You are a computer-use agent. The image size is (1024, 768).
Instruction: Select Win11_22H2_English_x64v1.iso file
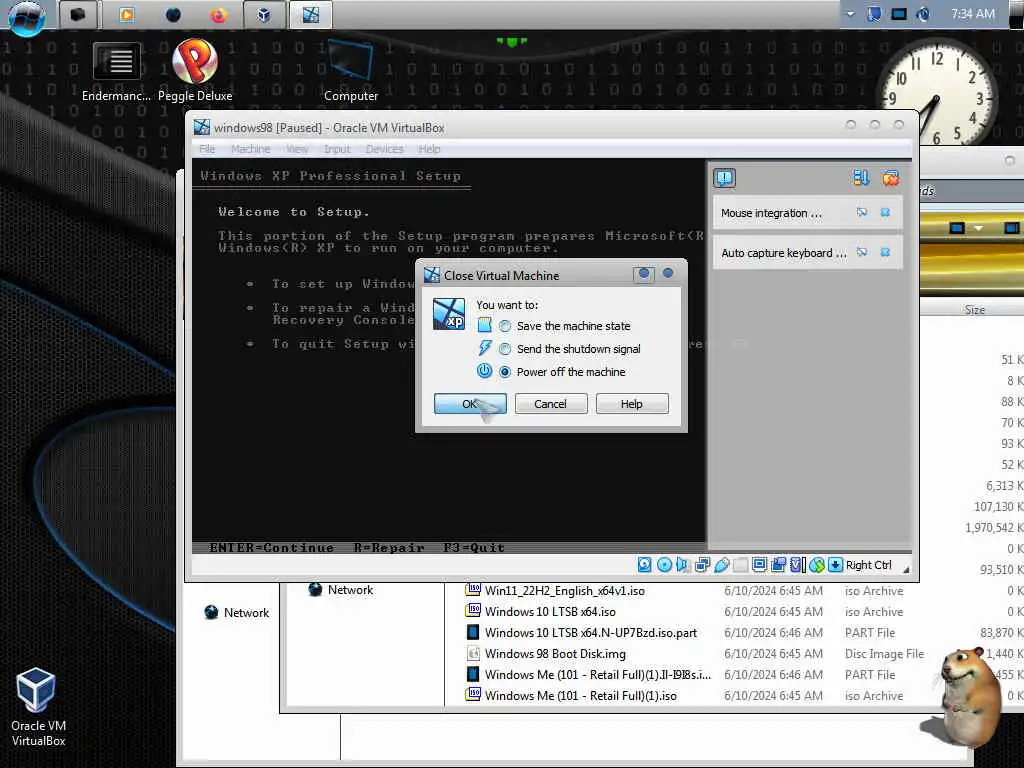pyautogui.click(x=564, y=590)
